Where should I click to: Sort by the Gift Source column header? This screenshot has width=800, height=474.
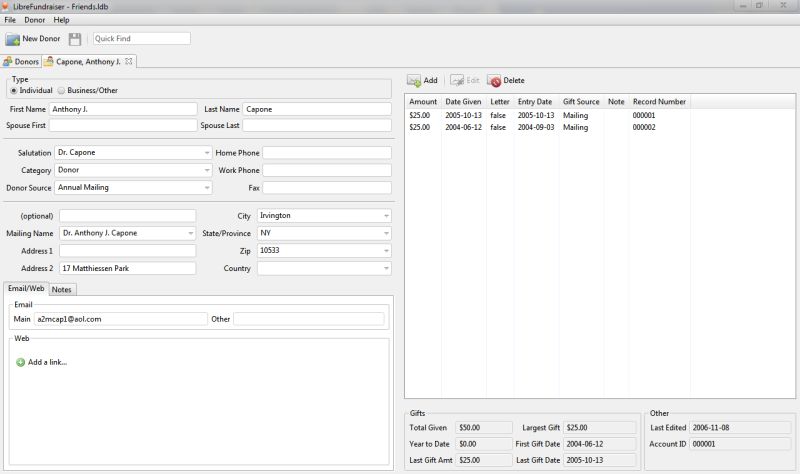point(581,102)
